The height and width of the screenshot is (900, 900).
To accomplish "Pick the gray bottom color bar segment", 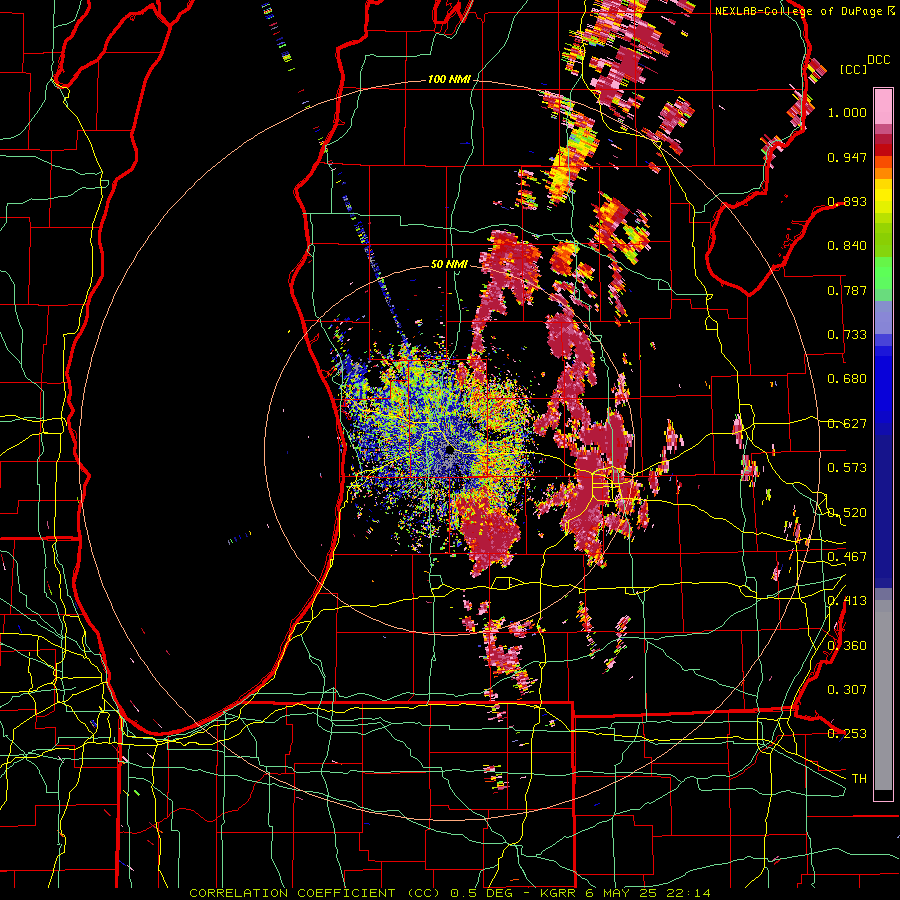I will click(883, 695).
